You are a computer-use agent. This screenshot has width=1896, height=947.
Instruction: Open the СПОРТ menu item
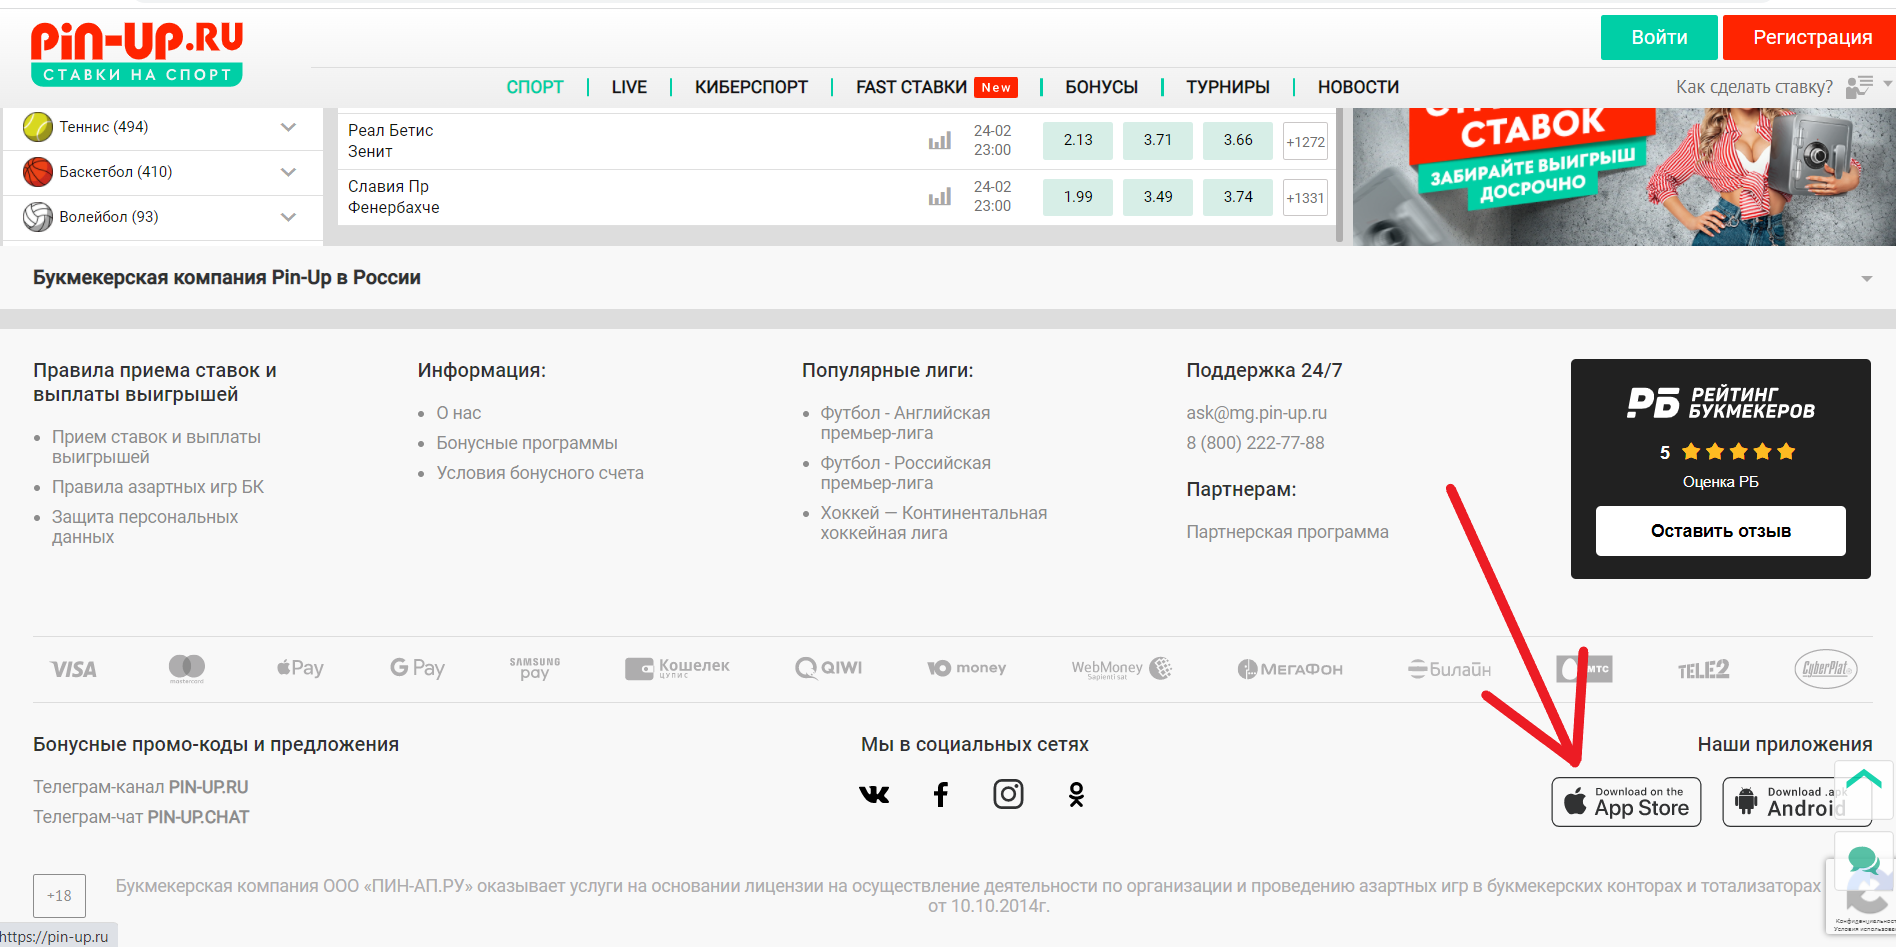(535, 87)
